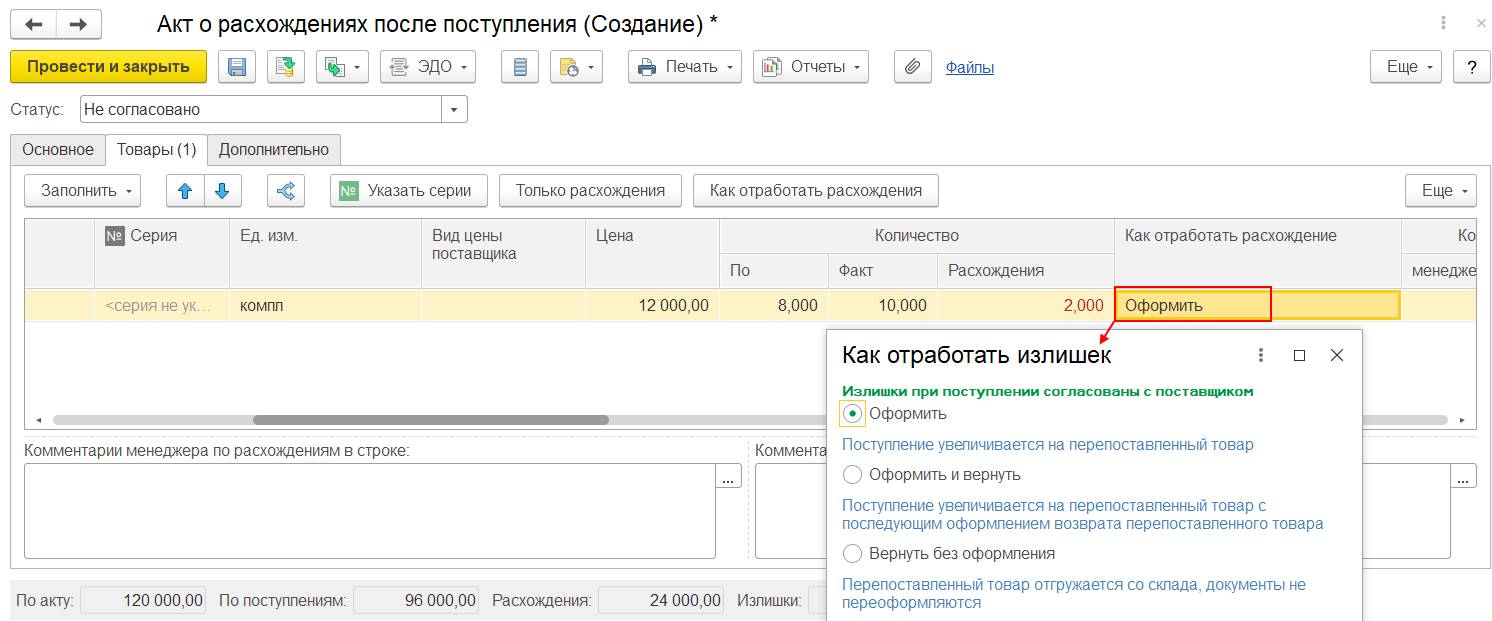Click the post document icon
The image size is (1492, 621).
pos(285,67)
